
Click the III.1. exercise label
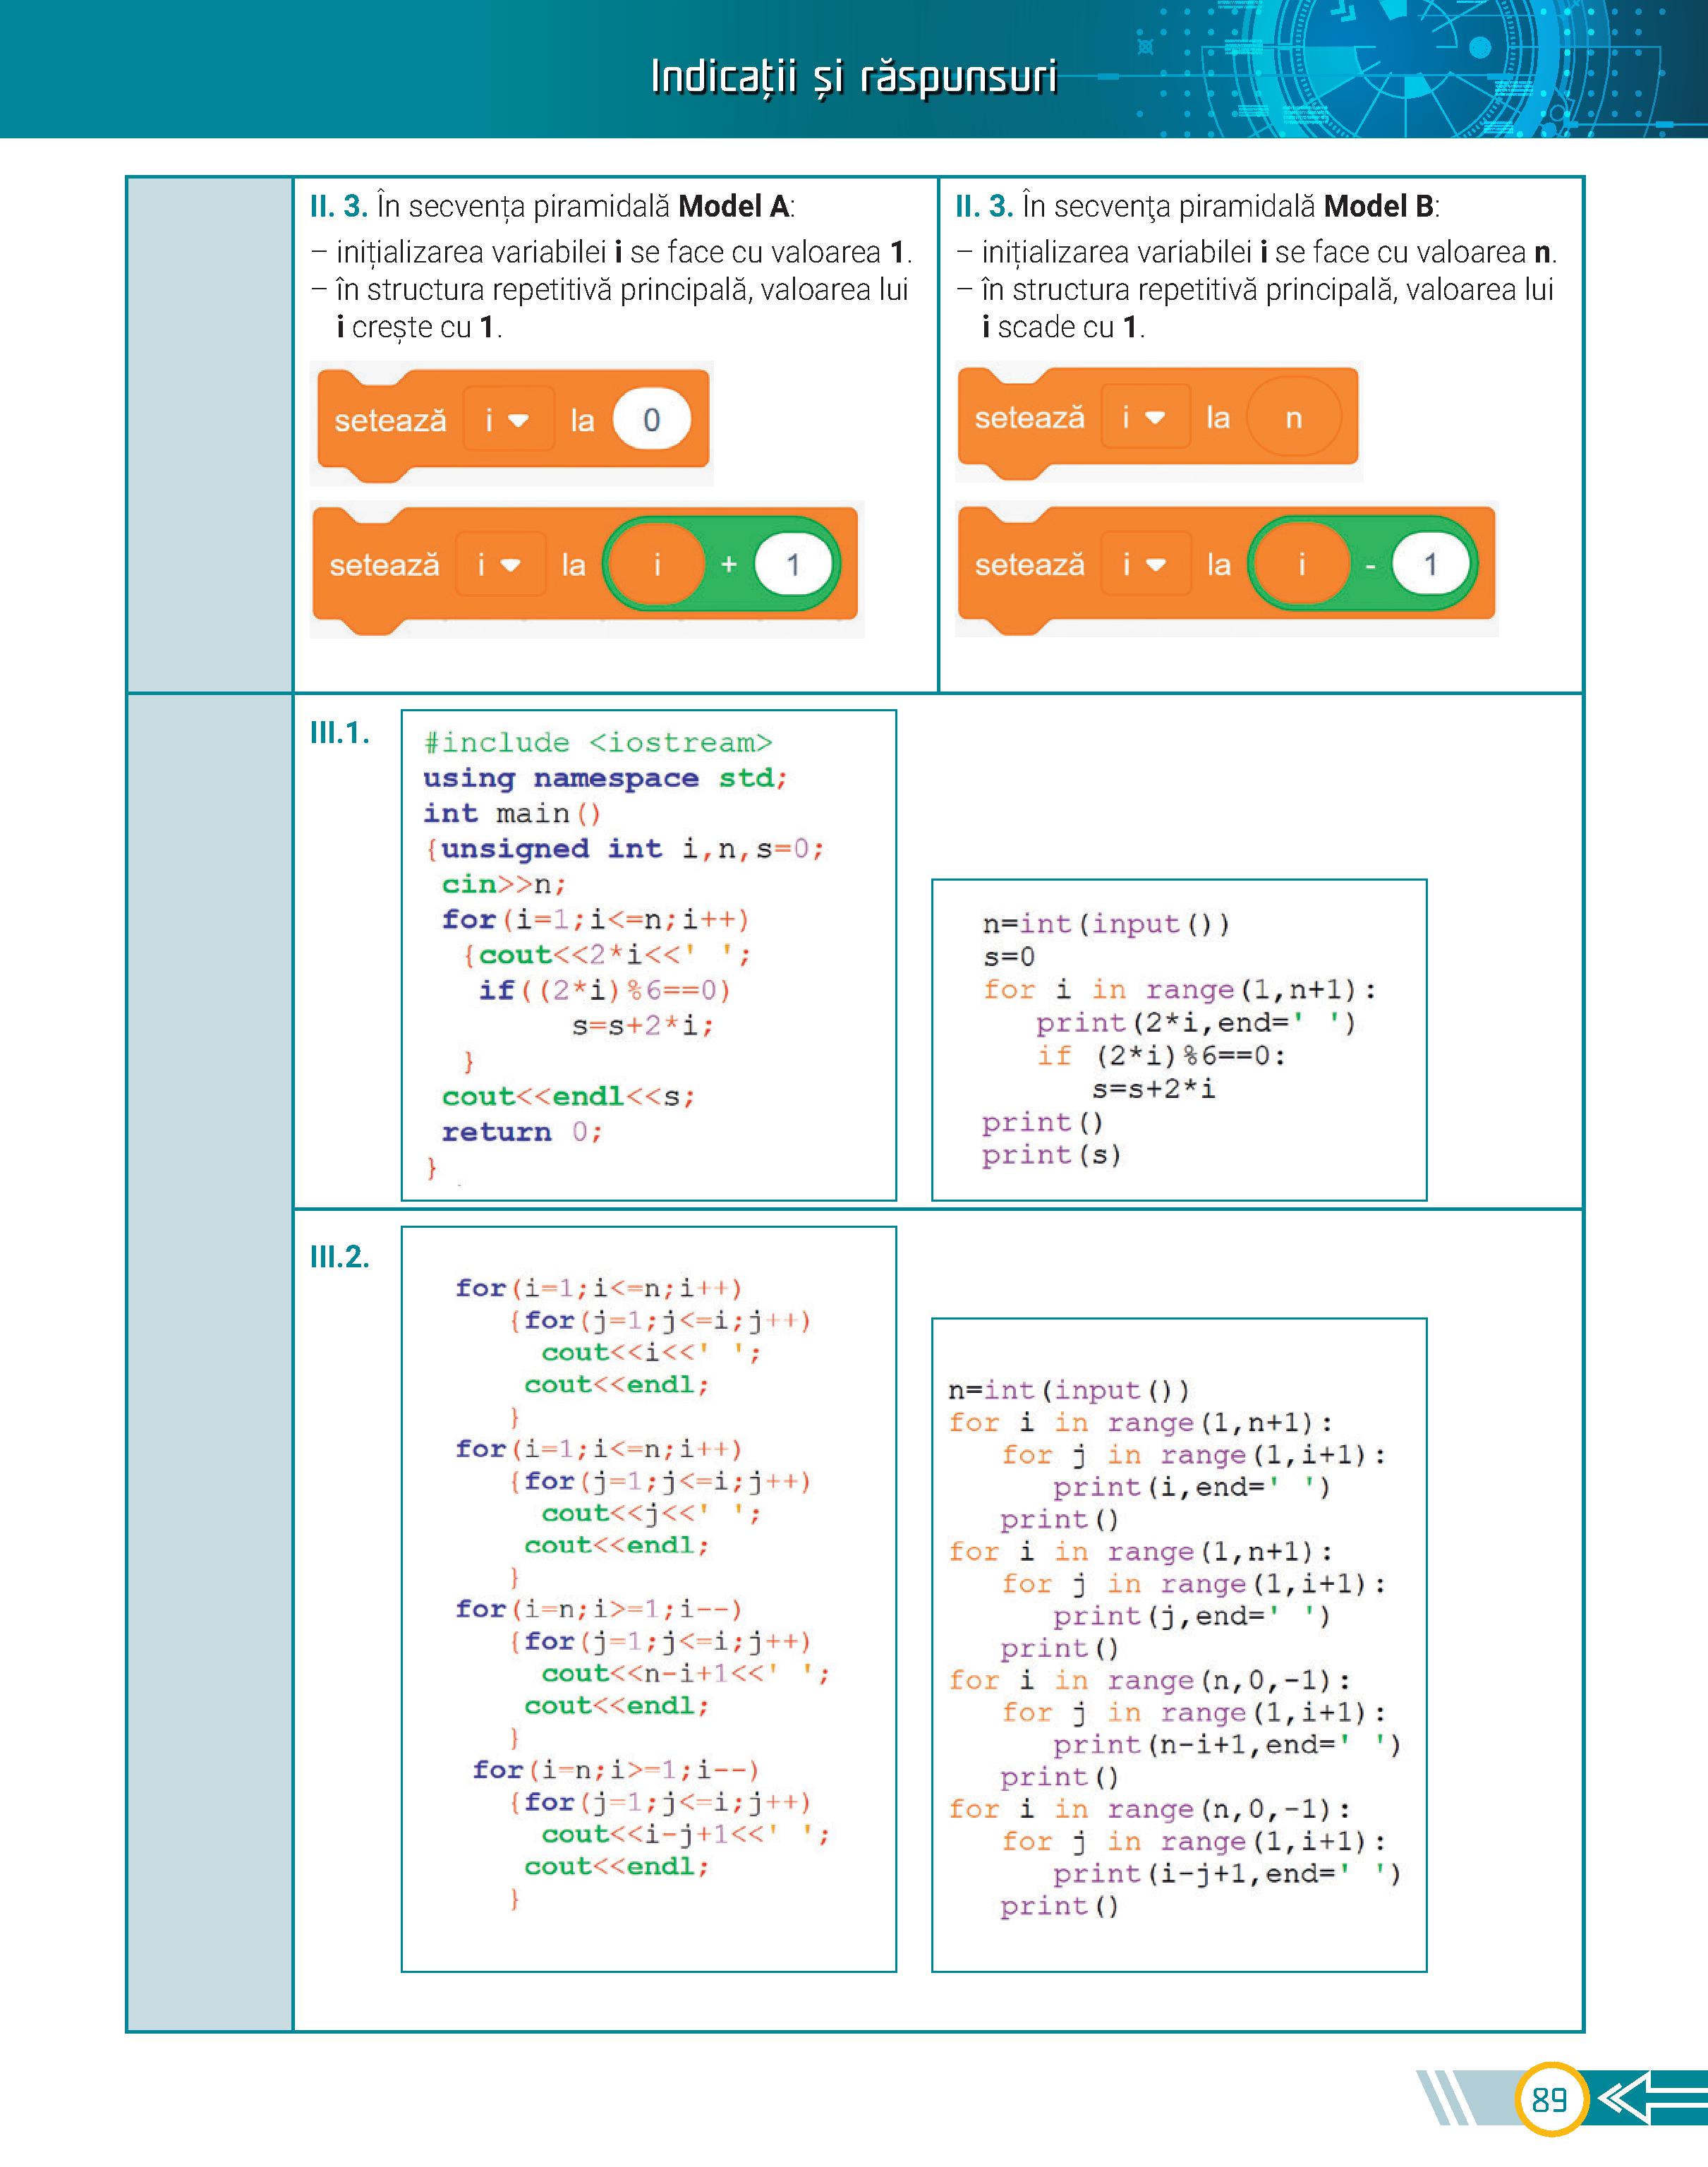(340, 733)
